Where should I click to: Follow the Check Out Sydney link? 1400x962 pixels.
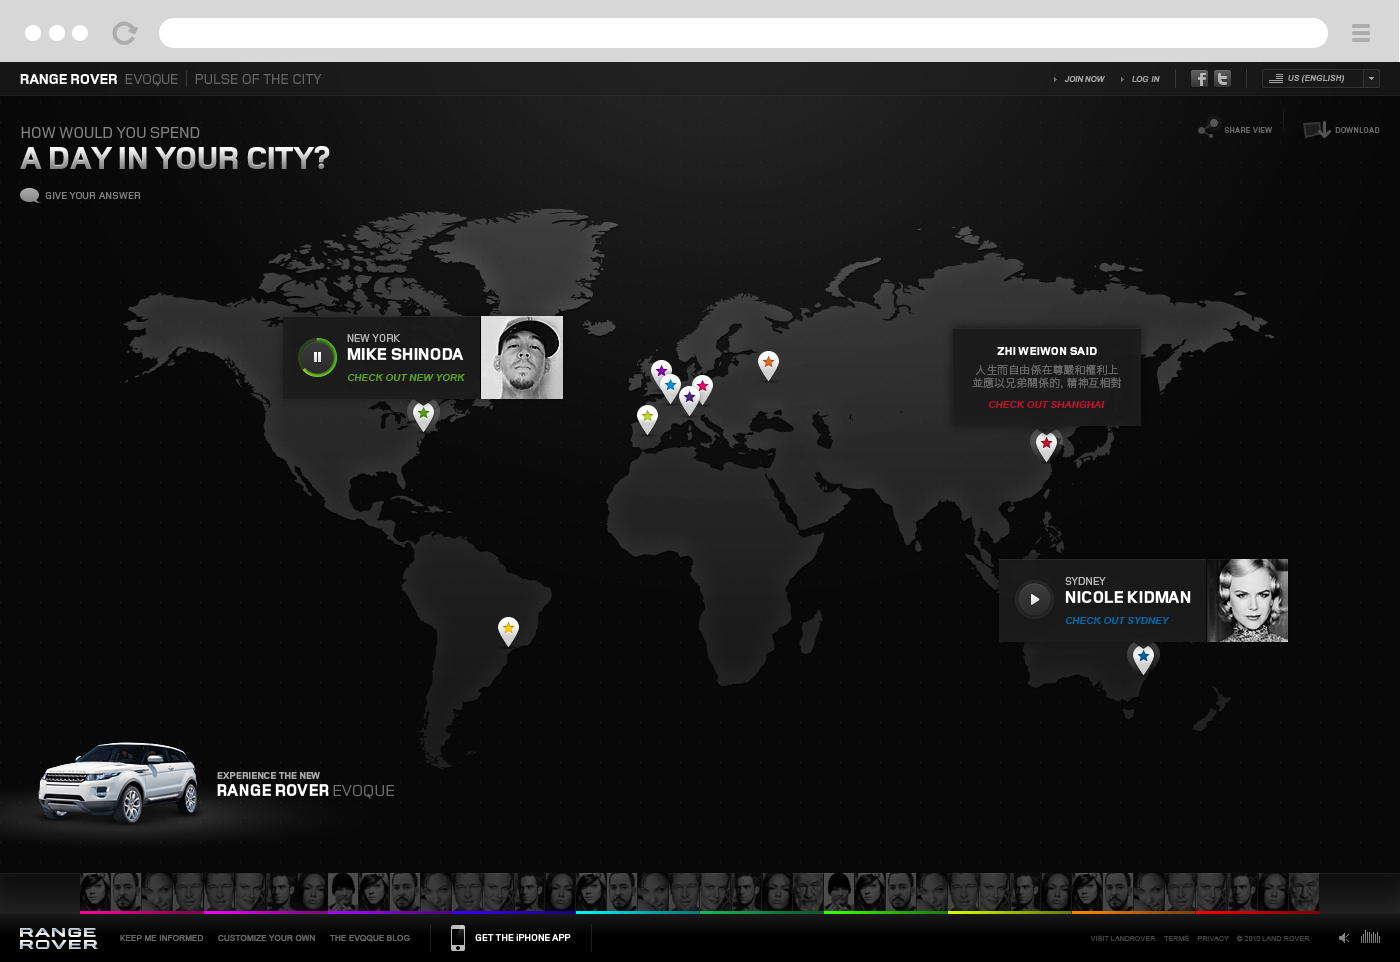tap(1117, 621)
